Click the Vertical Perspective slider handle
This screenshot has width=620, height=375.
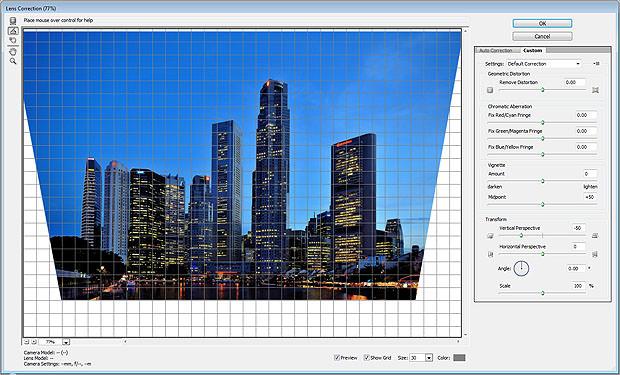521,235
